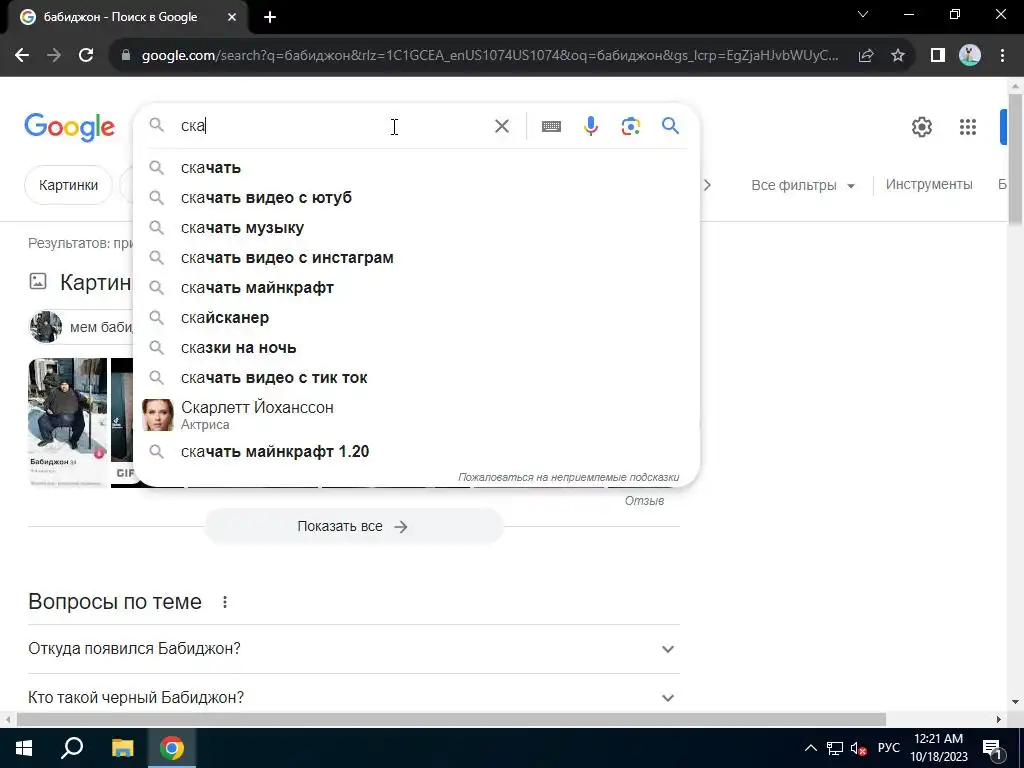Select Скарлетт Йоханссон actress suggestion
The image size is (1024, 768).
point(416,415)
